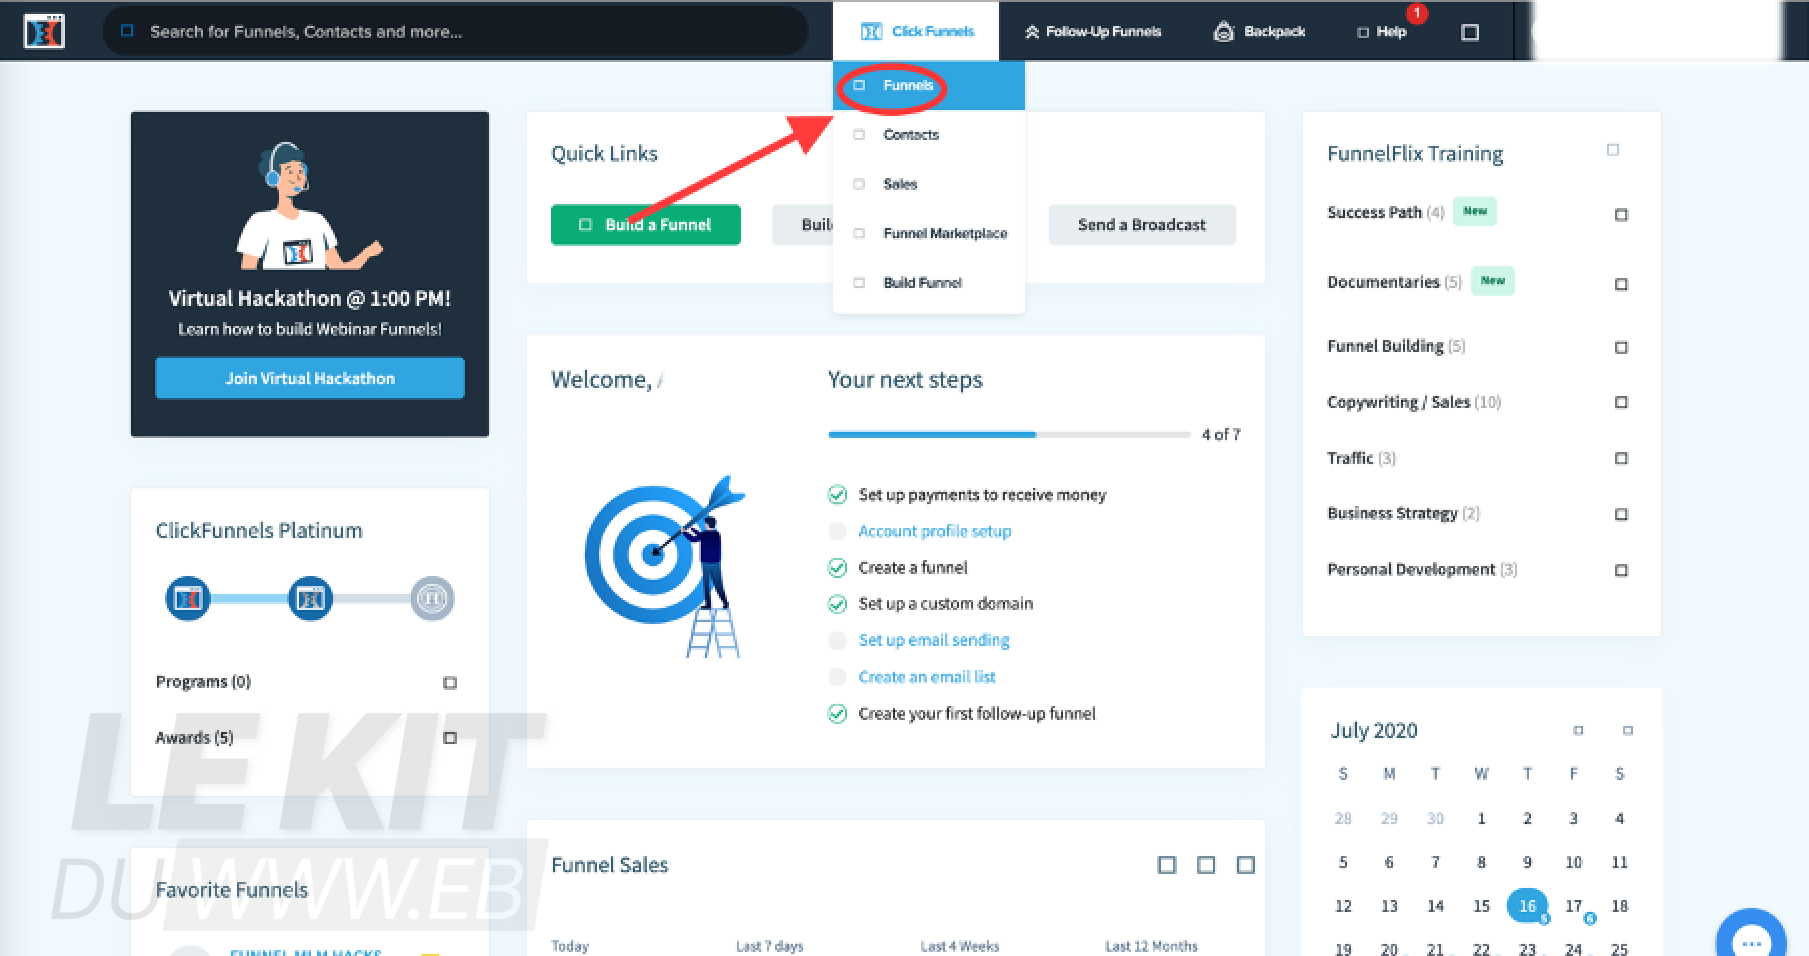Open the Programs expander icon
The width and height of the screenshot is (1809, 956).
pyautogui.click(x=450, y=682)
